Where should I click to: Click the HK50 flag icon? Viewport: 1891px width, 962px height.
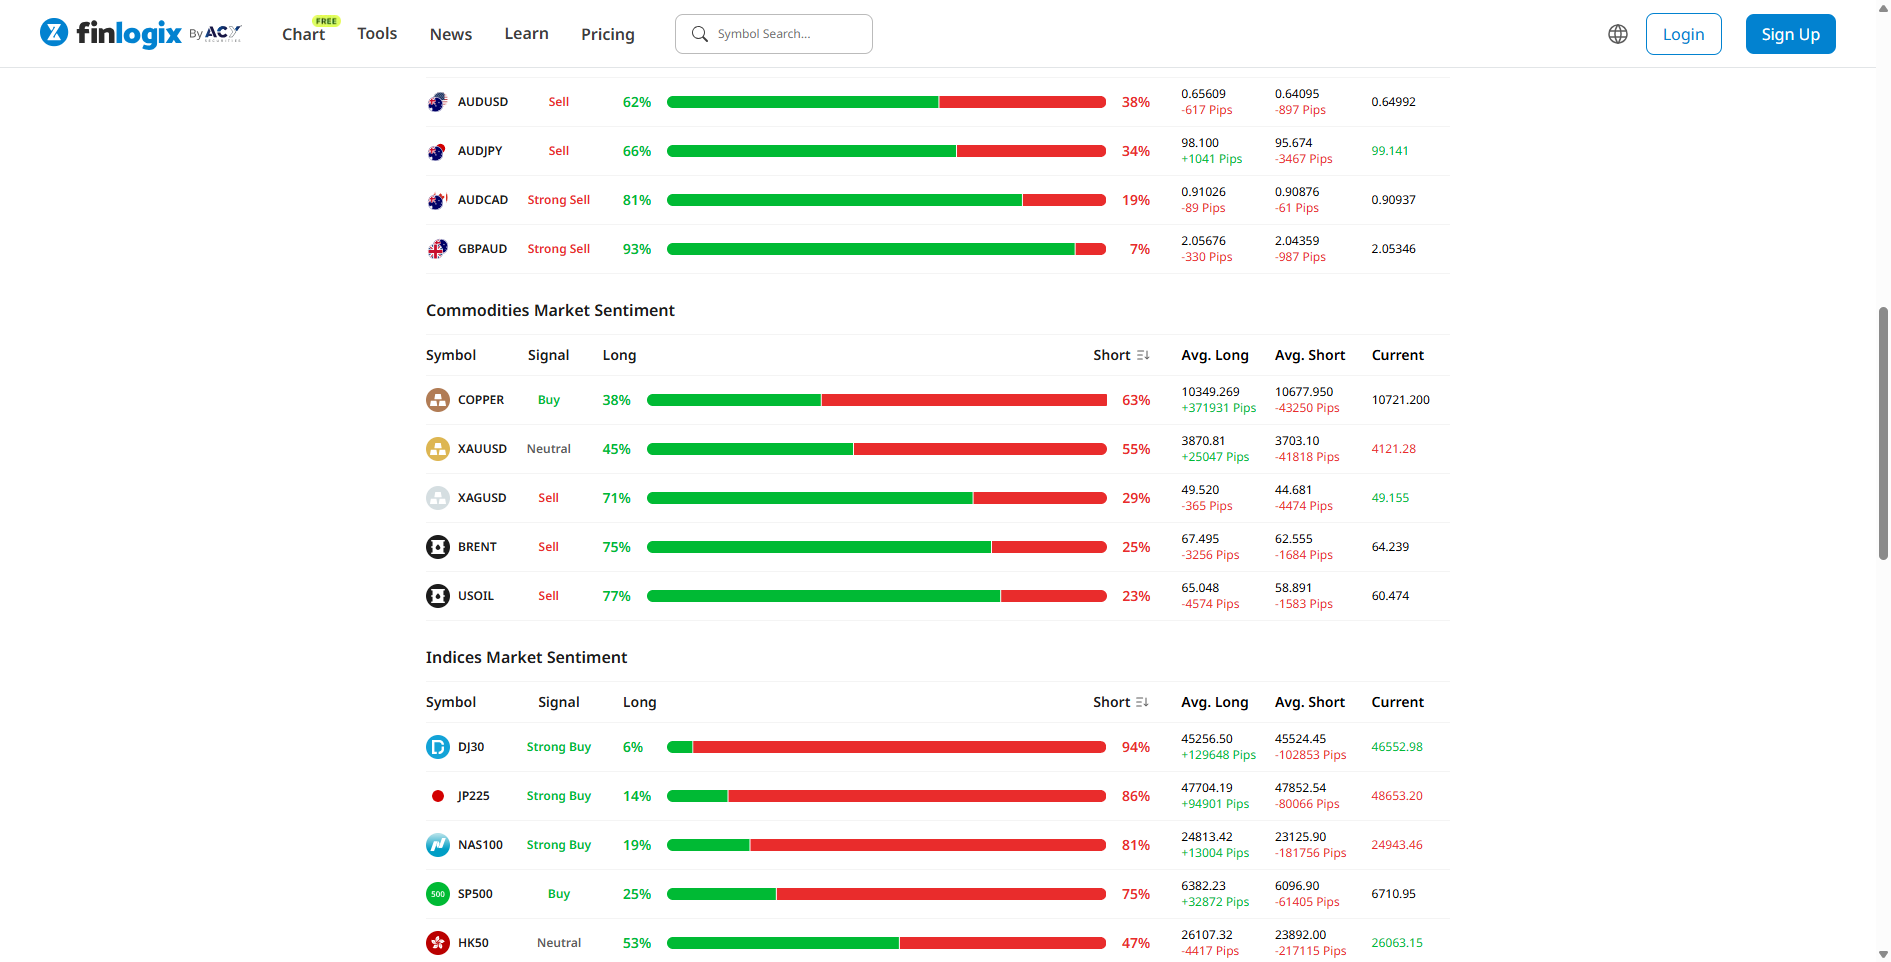(437, 943)
